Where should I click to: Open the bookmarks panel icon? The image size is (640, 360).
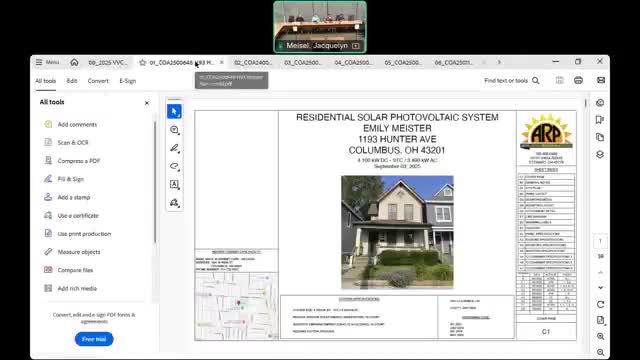[x=600, y=120]
